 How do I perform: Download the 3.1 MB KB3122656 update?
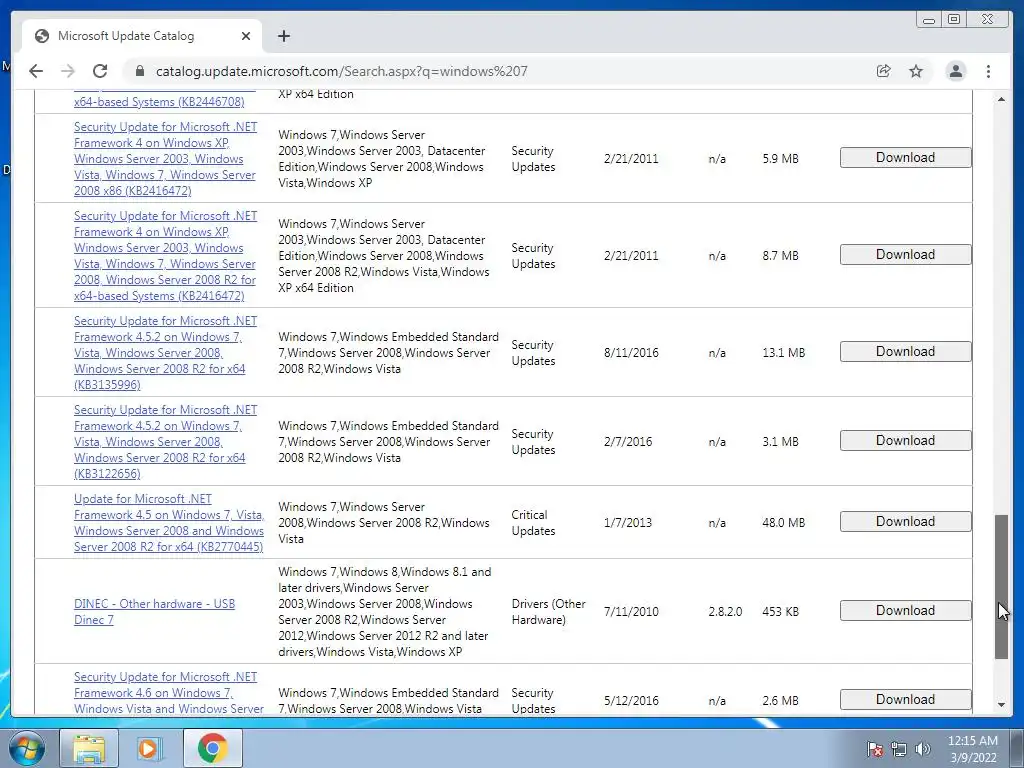click(905, 440)
